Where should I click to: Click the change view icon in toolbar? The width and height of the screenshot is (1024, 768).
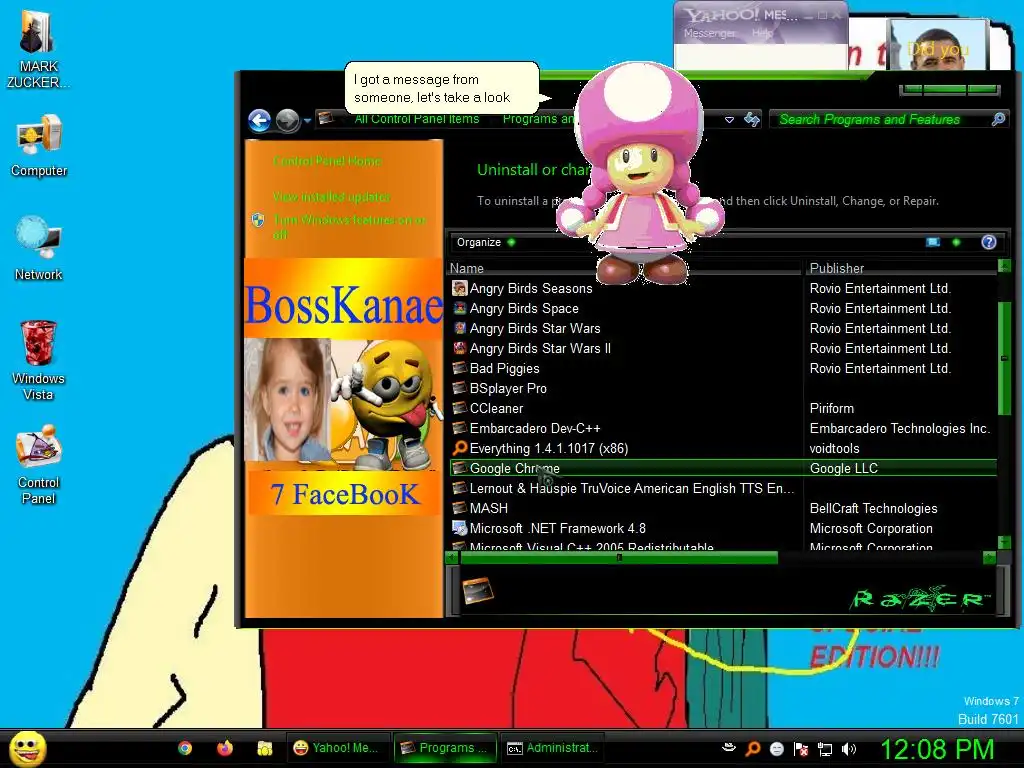click(x=933, y=242)
